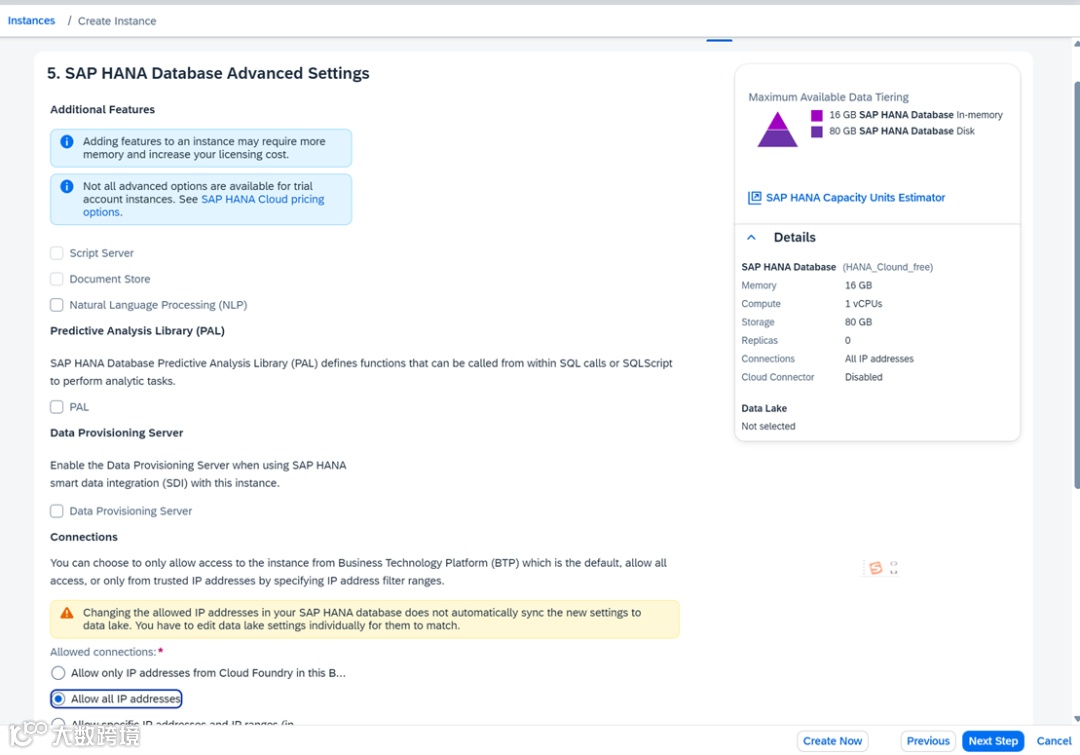Click the warning triangle icon in IP addresses notice
This screenshot has width=1080, height=755.
[x=67, y=612]
